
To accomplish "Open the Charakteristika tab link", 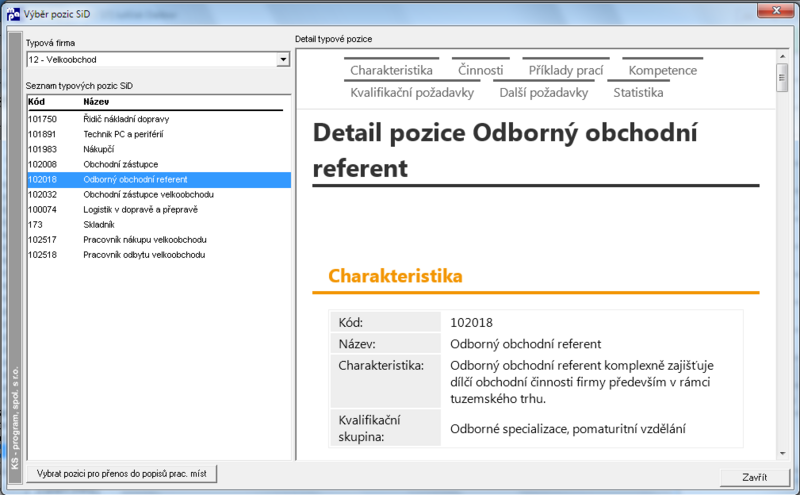I will click(x=391, y=70).
